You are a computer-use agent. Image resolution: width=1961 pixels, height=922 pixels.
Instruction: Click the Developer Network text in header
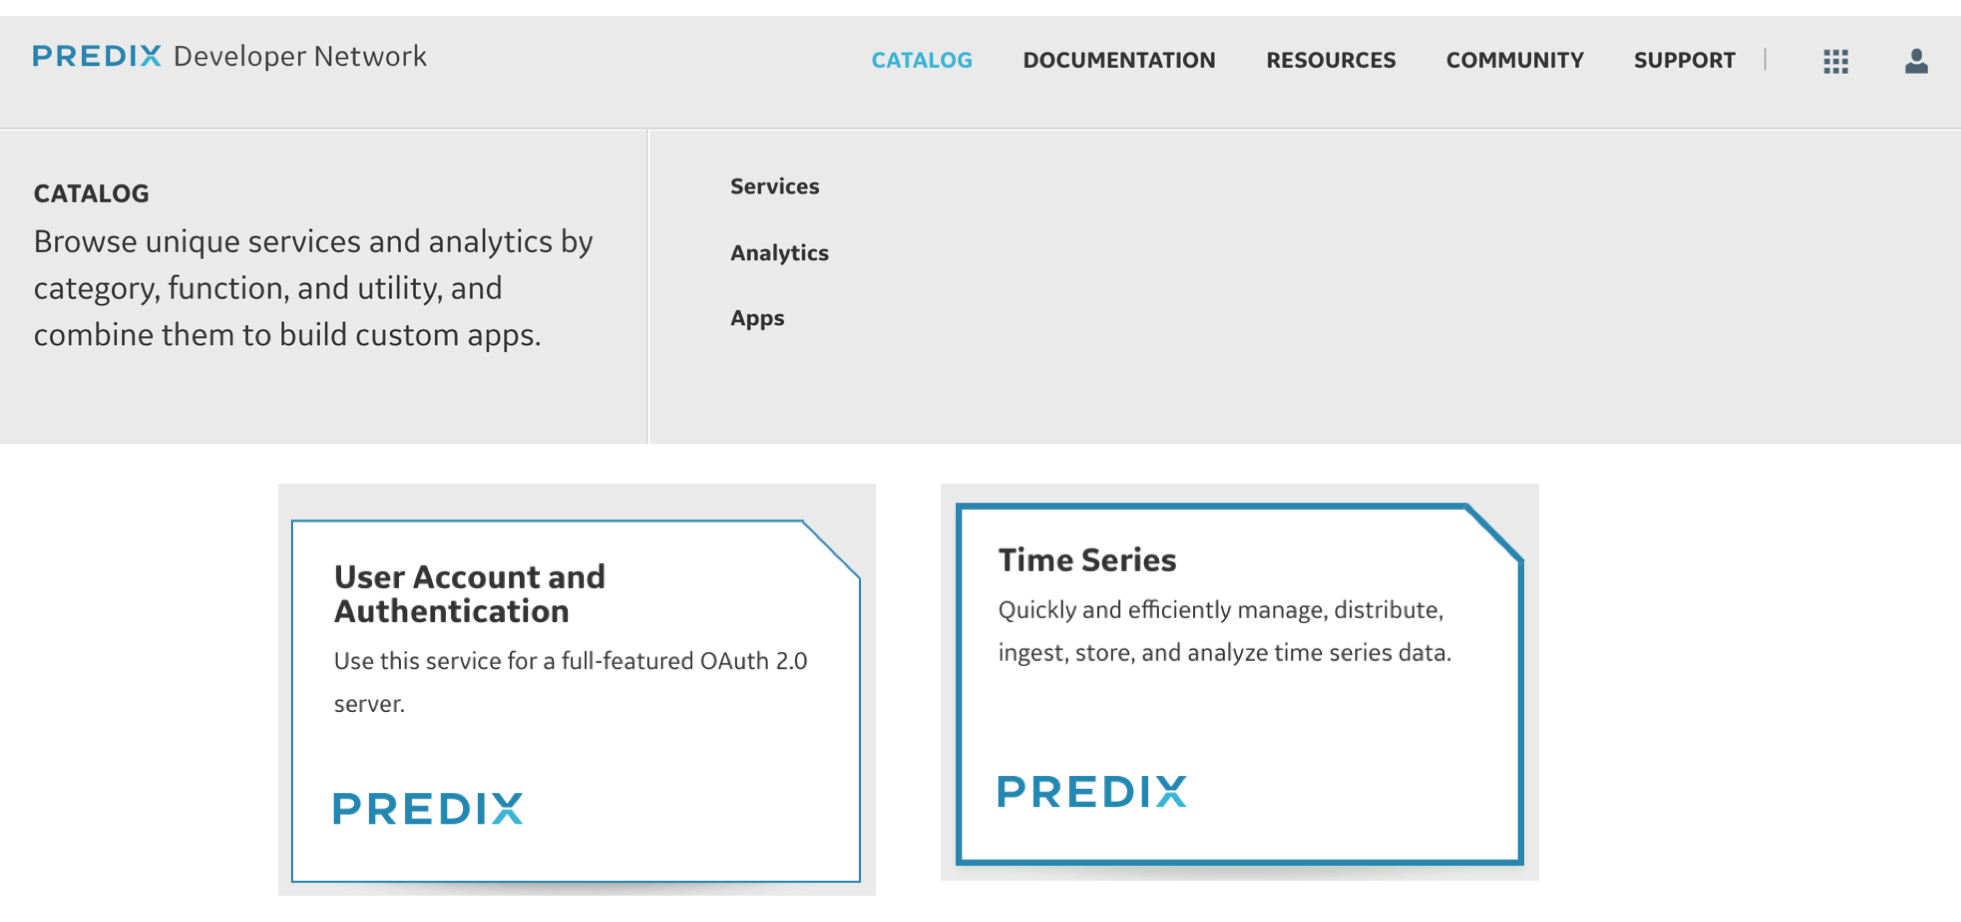pos(299,56)
